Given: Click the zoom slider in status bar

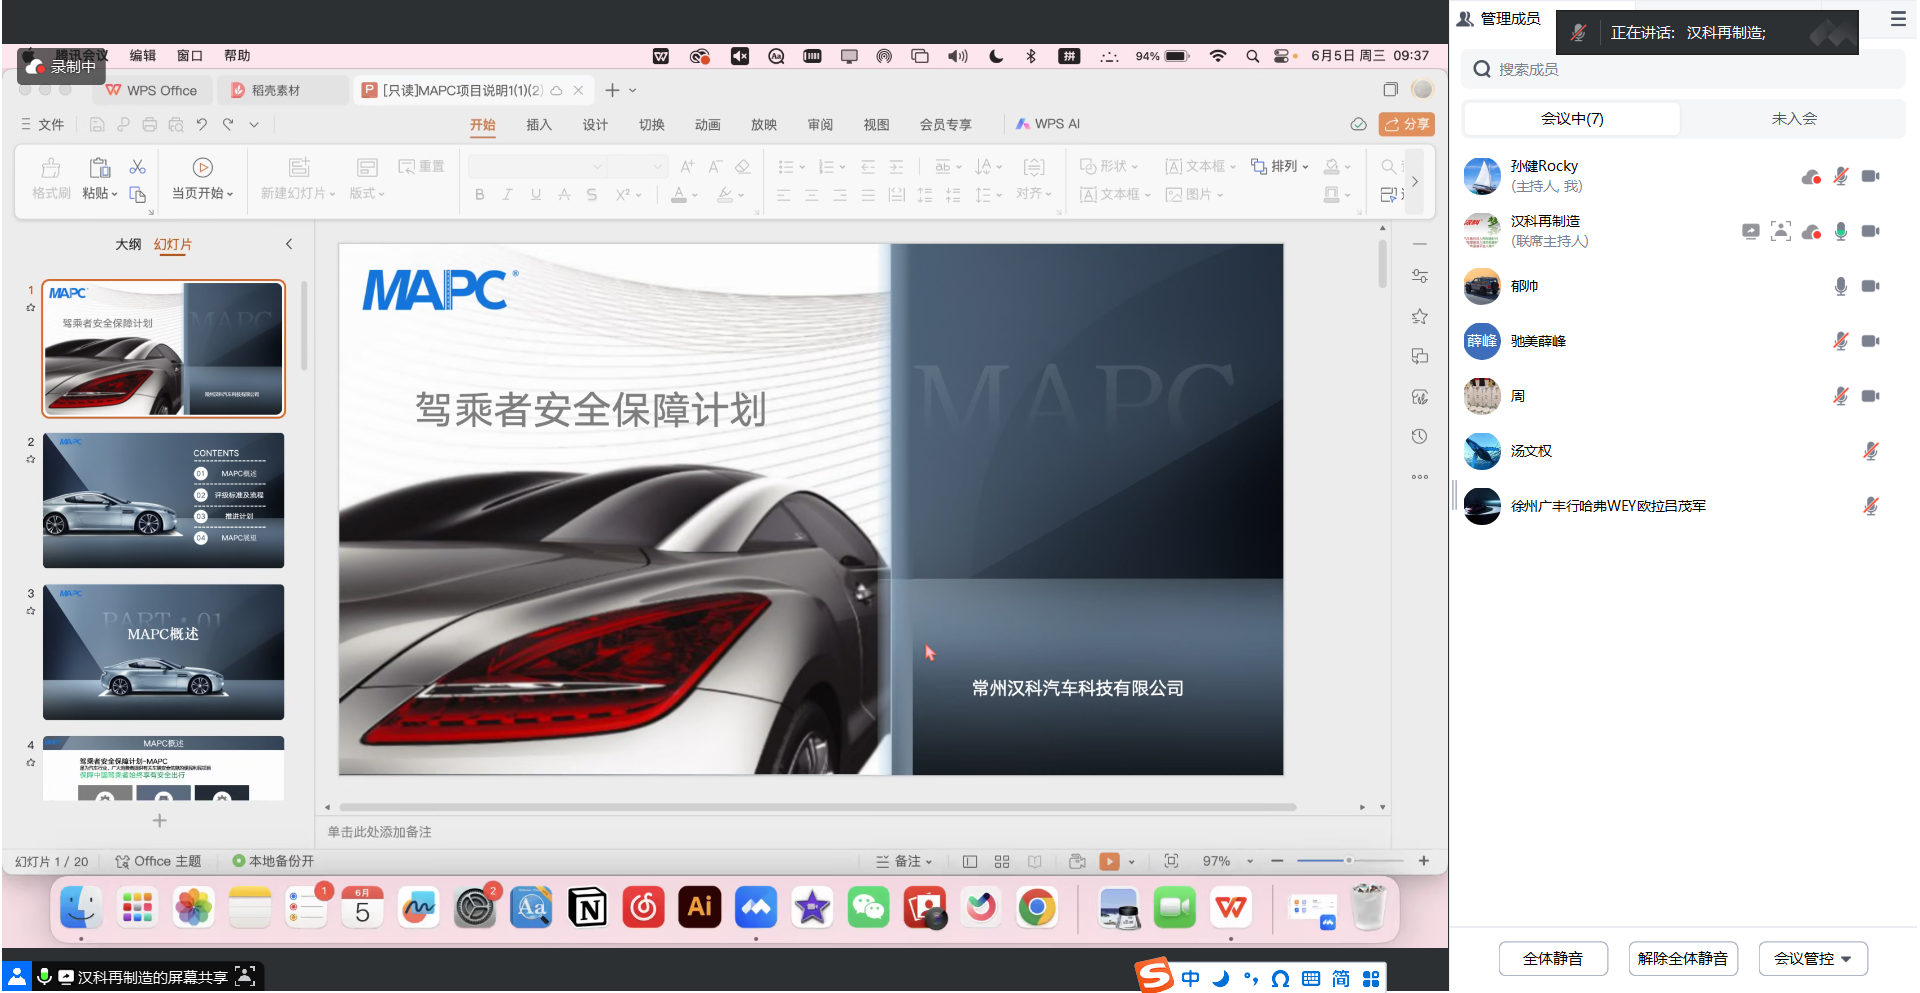Looking at the screenshot, I should 1350,861.
